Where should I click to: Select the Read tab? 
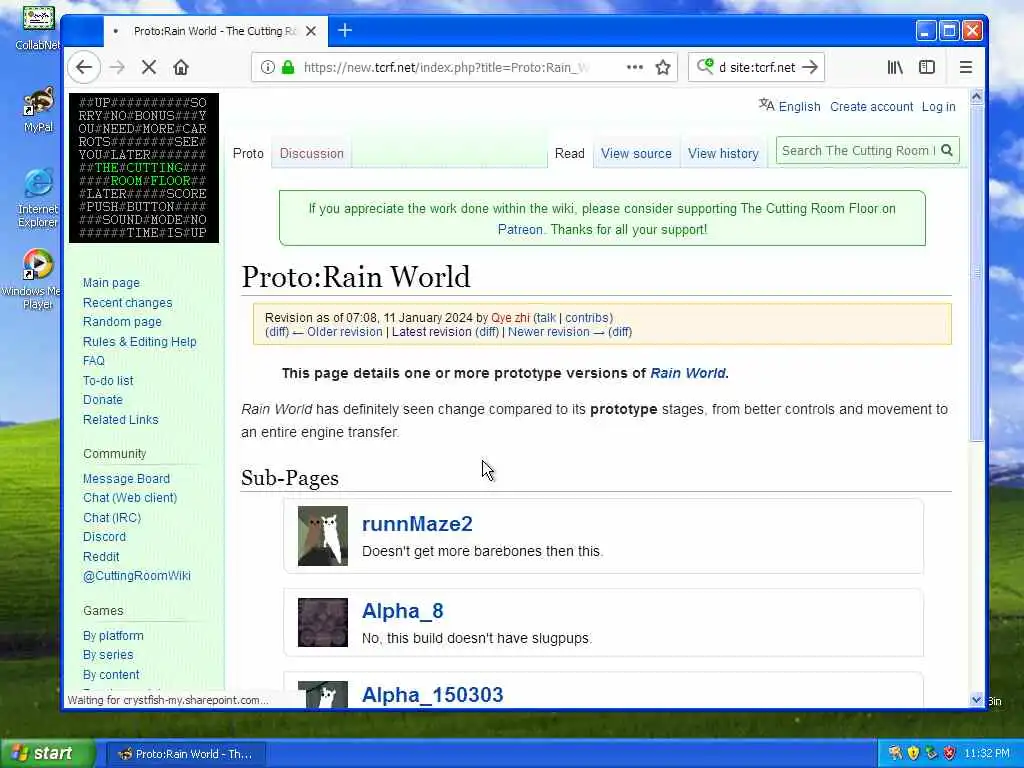pyautogui.click(x=569, y=153)
